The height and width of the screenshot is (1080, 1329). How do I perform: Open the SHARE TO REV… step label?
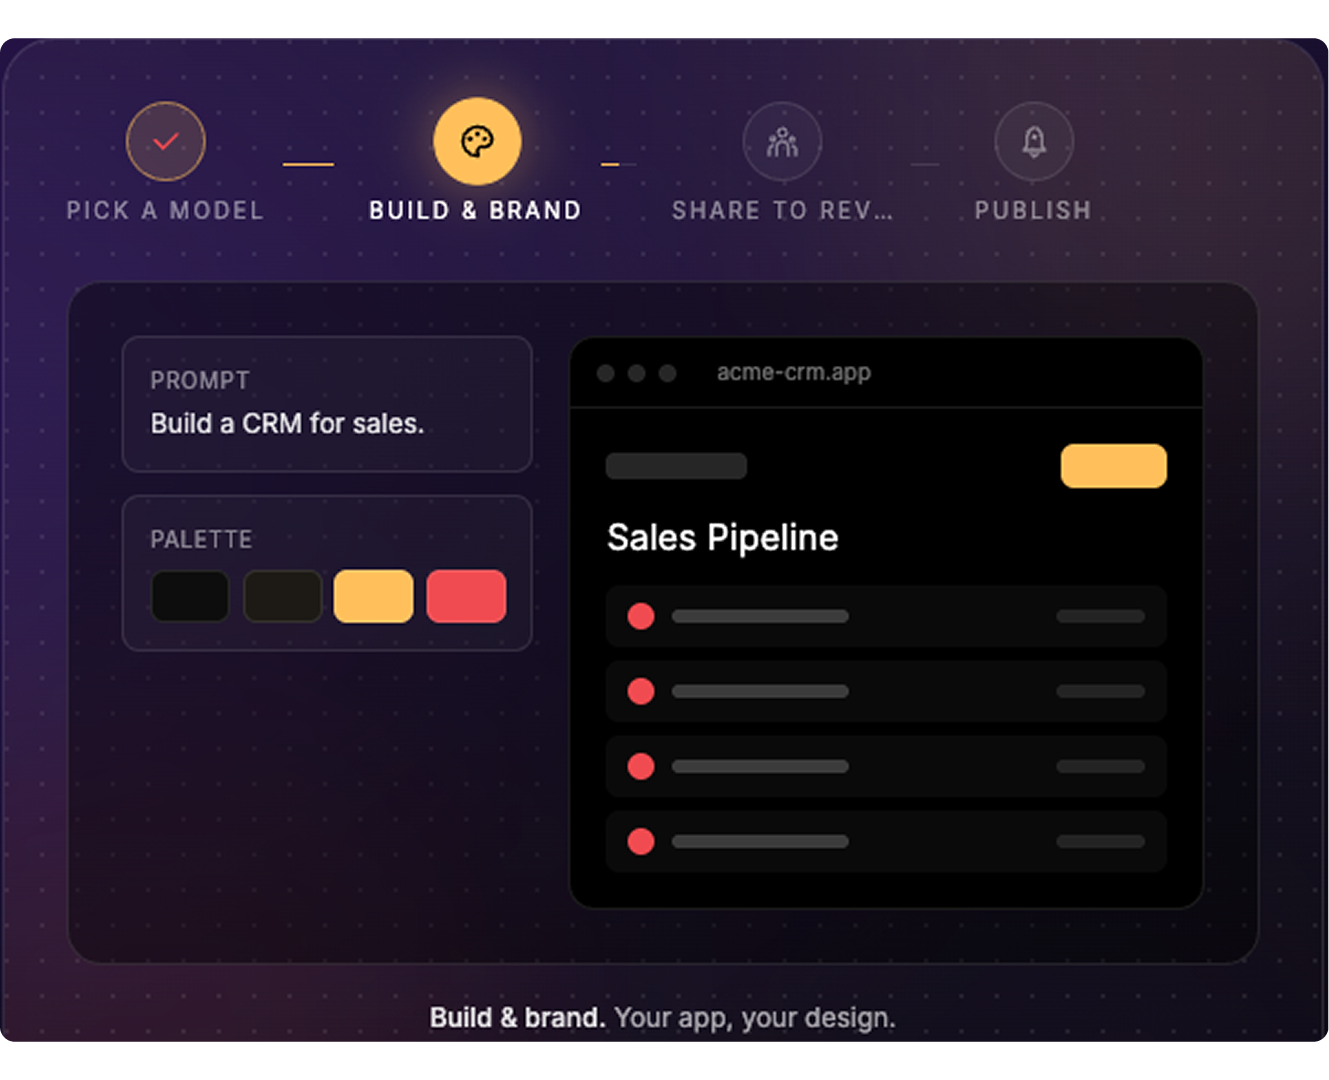coord(782,210)
